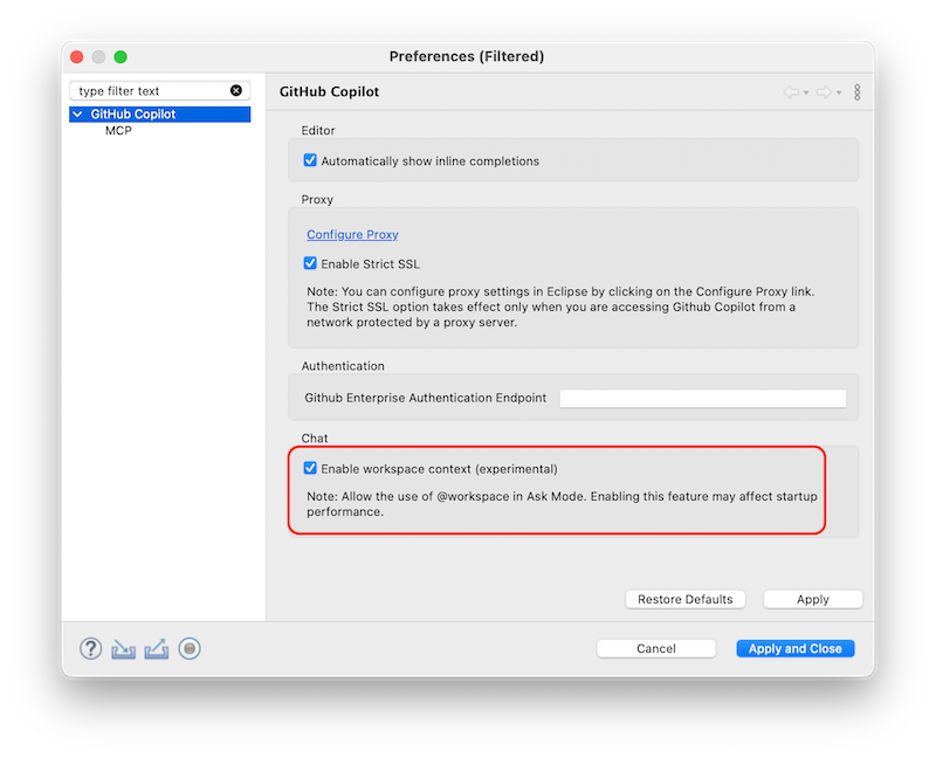Toggle the Enable Strict SSL checkbox
The height and width of the screenshot is (758, 936).
click(x=310, y=263)
